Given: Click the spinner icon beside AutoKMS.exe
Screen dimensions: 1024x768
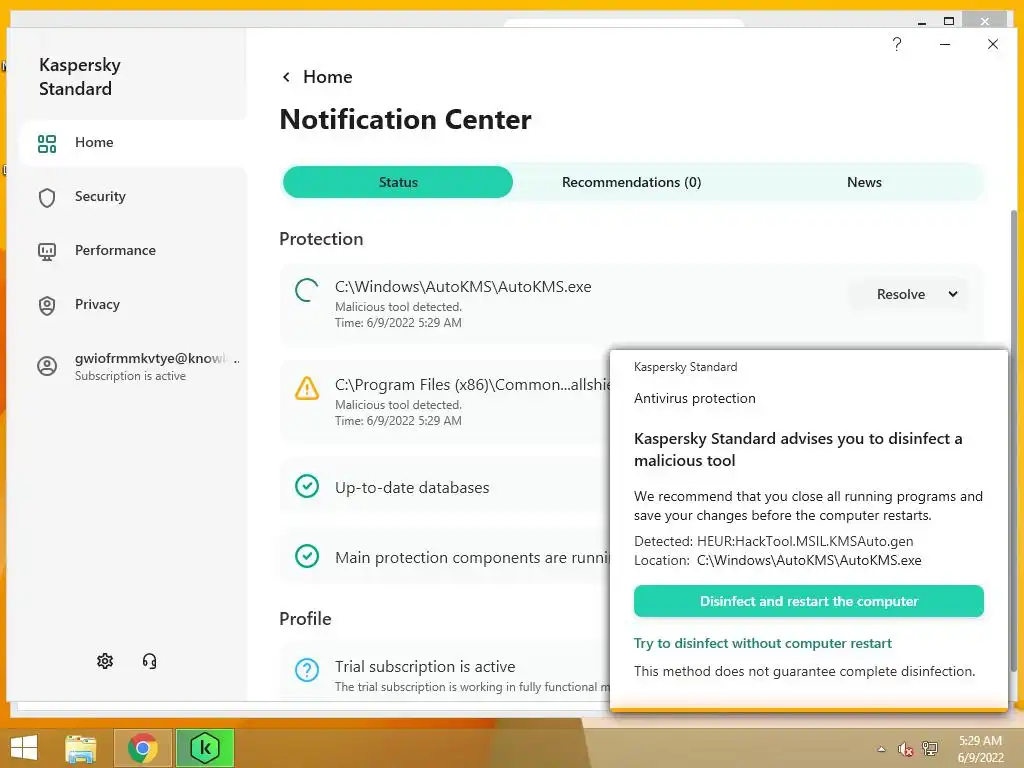Looking at the screenshot, I should [x=307, y=291].
